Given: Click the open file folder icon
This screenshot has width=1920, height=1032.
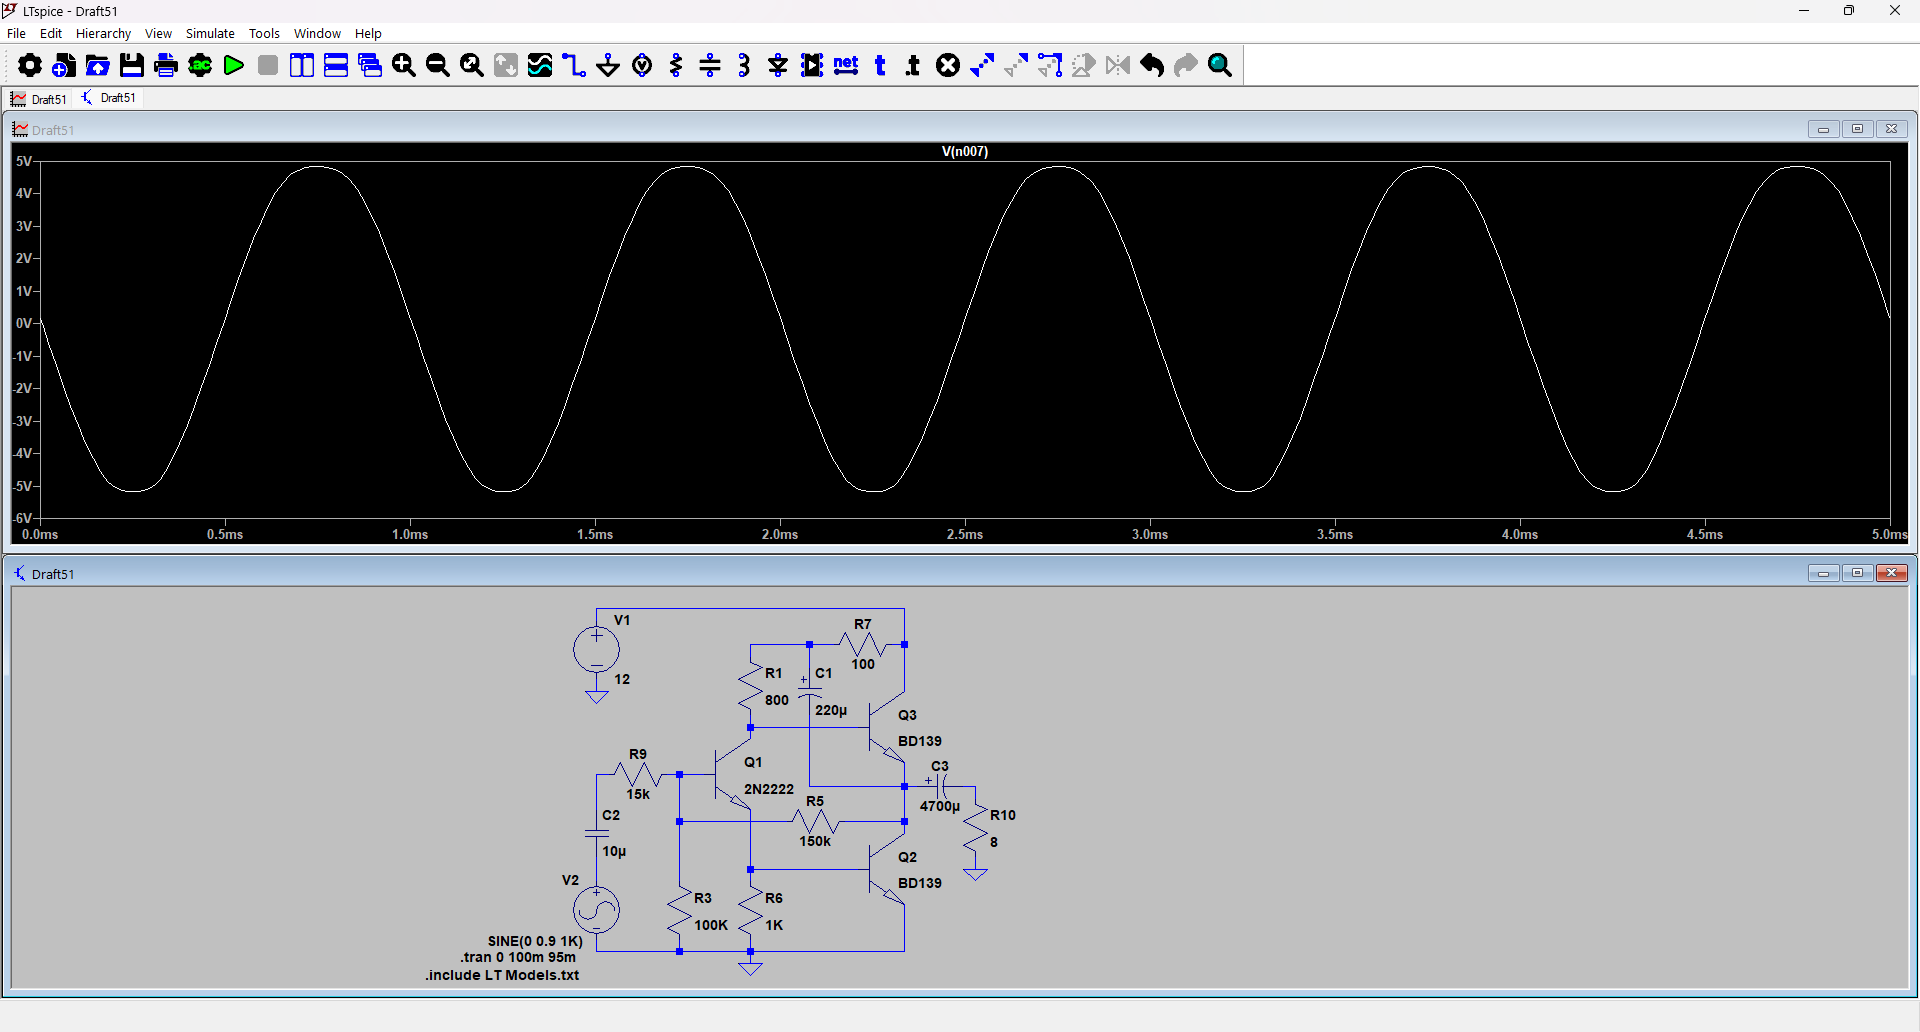Looking at the screenshot, I should pyautogui.click(x=98, y=66).
